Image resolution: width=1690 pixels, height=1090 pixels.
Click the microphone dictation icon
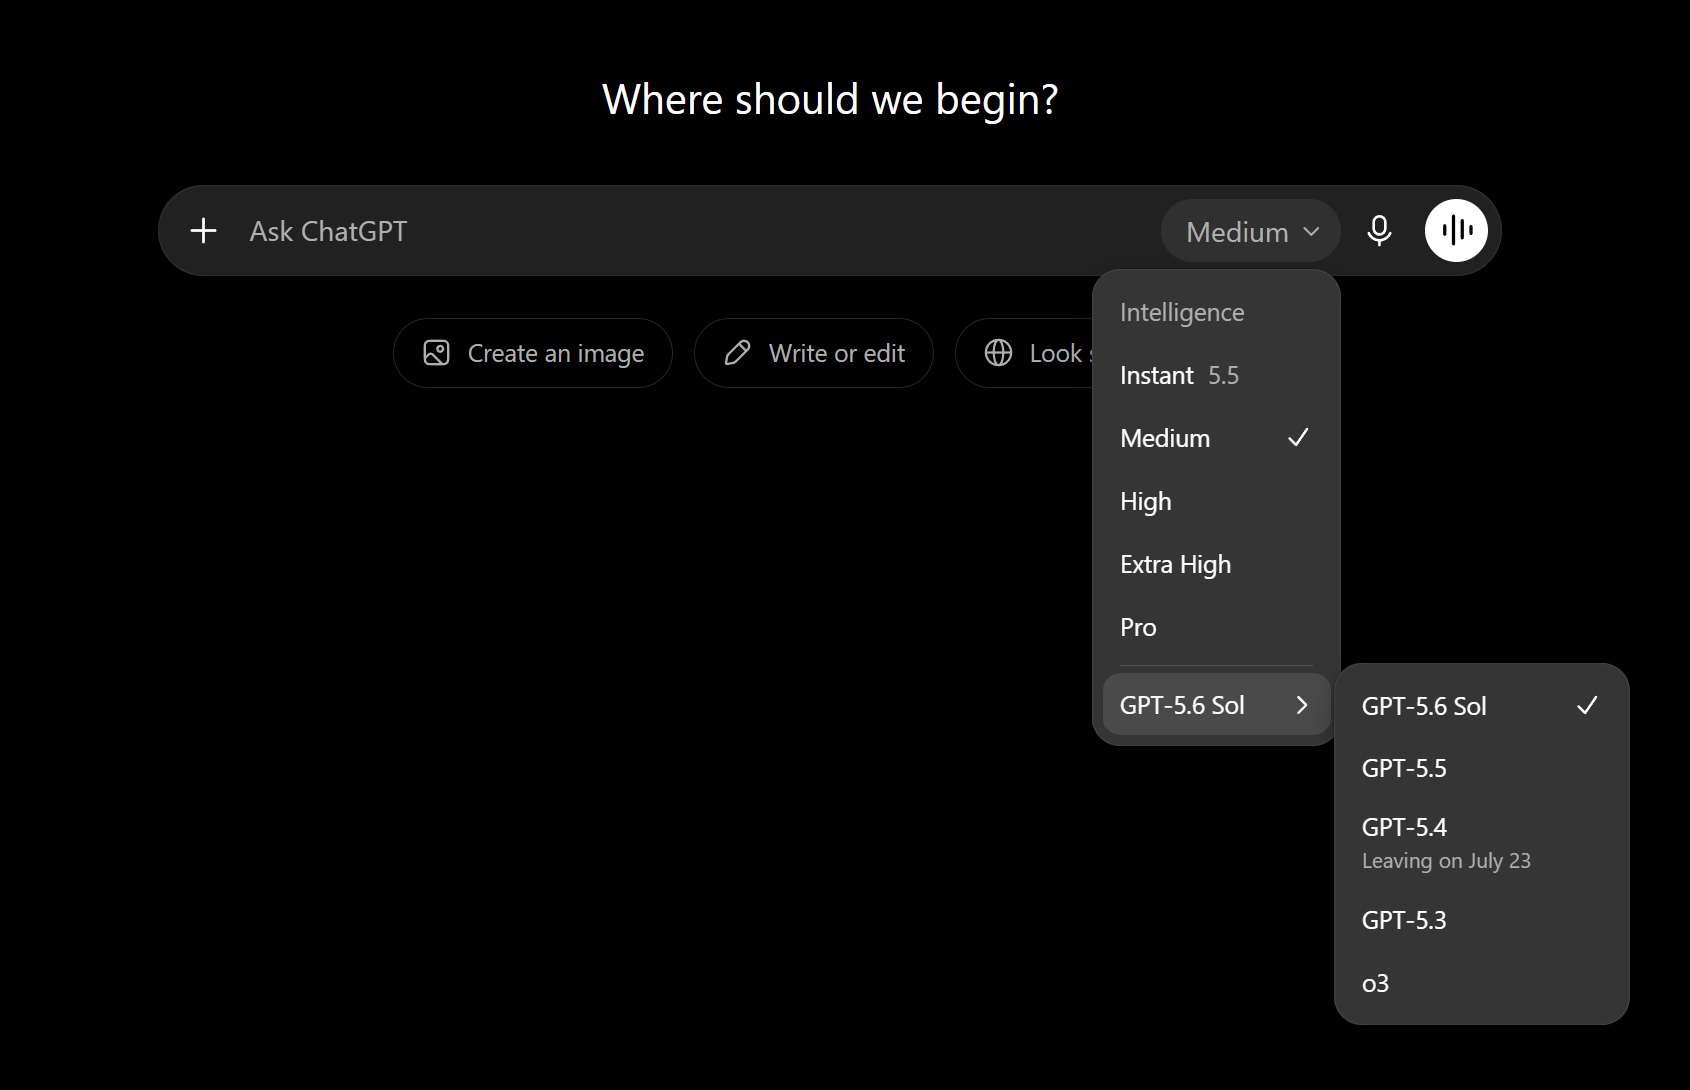1379,231
